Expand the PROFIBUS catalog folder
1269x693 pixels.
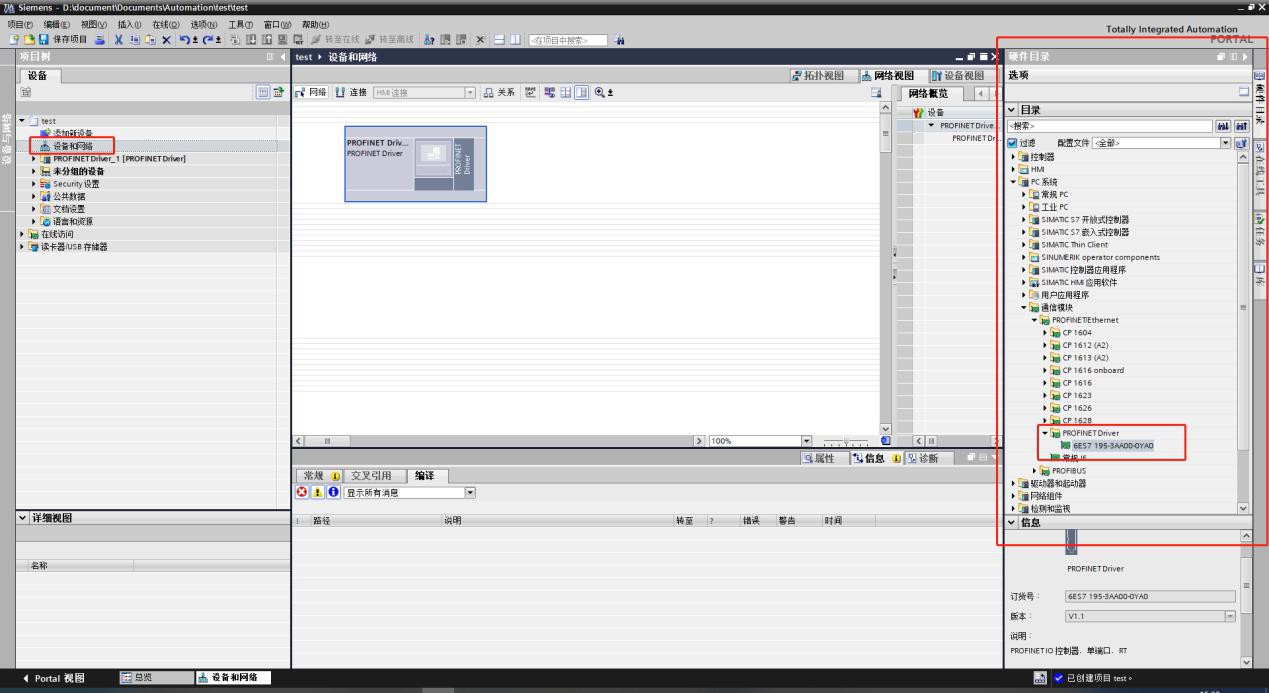click(1034, 470)
